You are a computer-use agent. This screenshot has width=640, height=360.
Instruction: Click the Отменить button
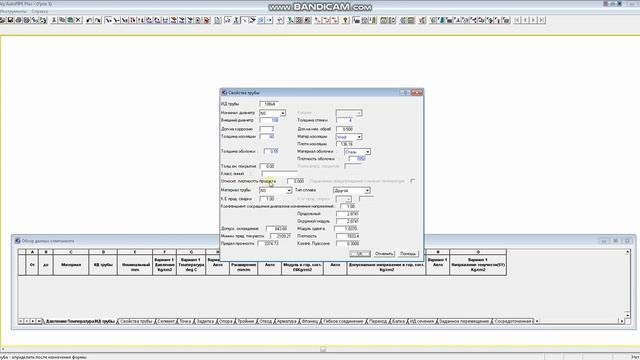[384, 254]
